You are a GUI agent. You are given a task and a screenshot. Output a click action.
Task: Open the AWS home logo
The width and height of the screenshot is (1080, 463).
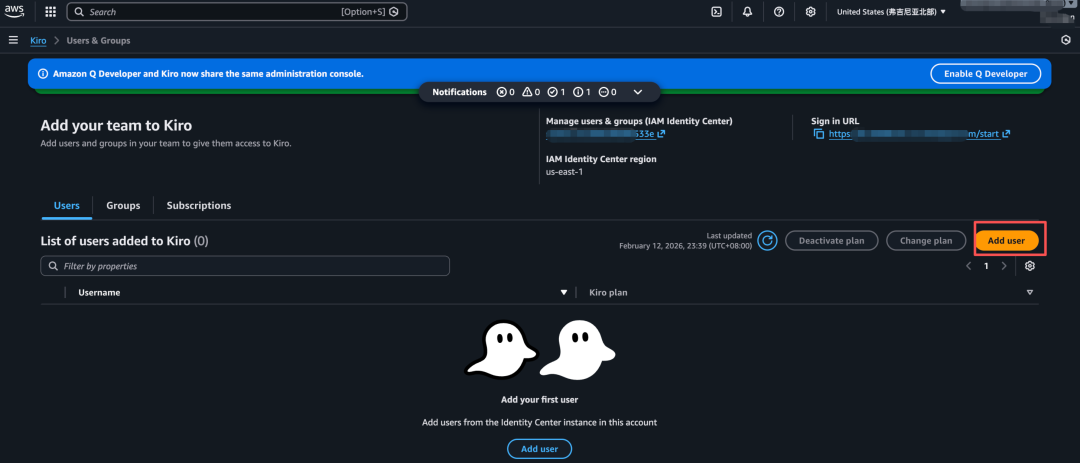pyautogui.click(x=14, y=12)
